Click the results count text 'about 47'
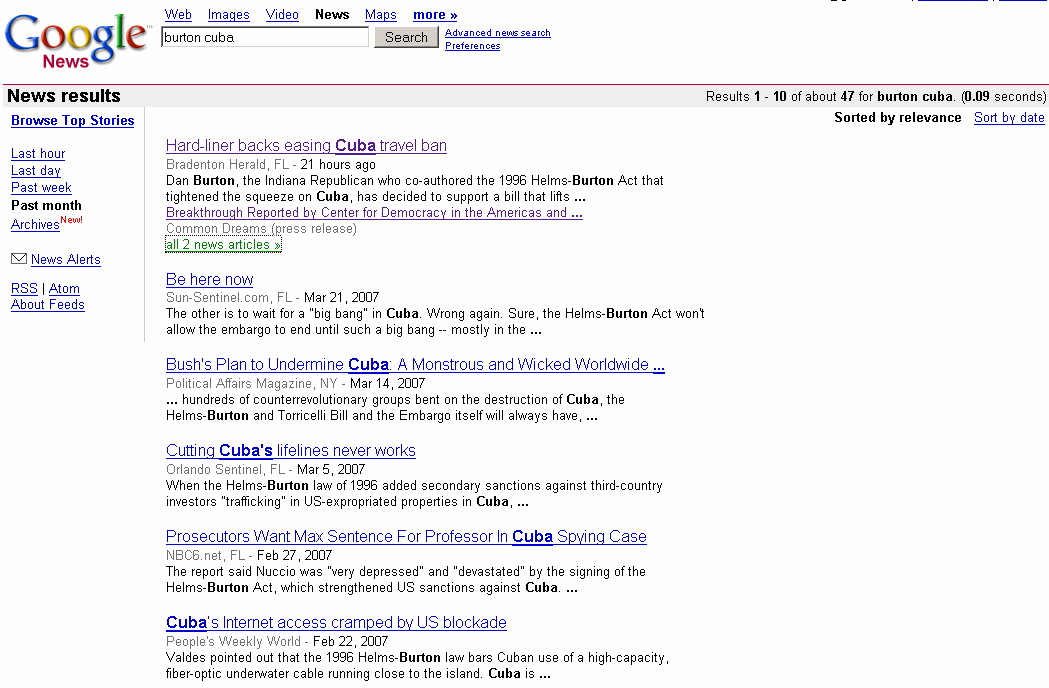Screen dimensions: 1049x688 click(x=830, y=96)
